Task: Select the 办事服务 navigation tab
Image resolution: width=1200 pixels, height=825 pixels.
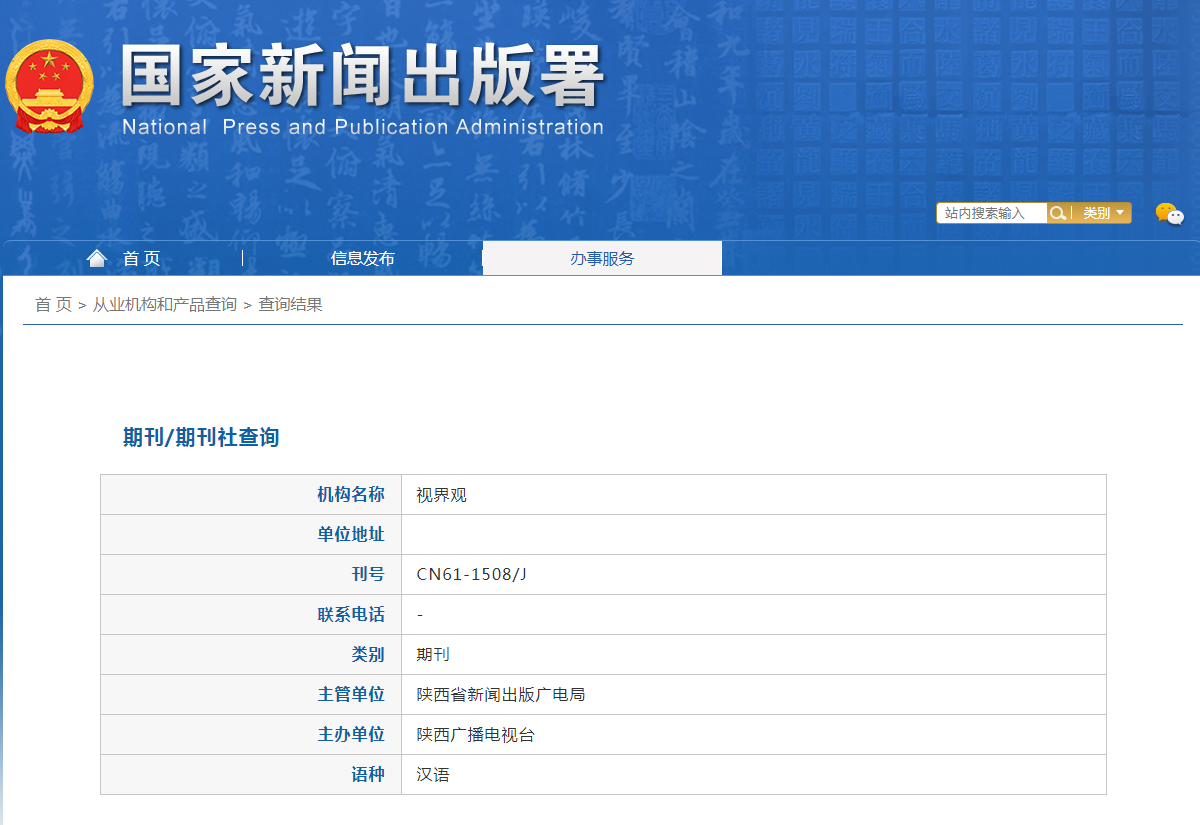Action: tap(602, 259)
